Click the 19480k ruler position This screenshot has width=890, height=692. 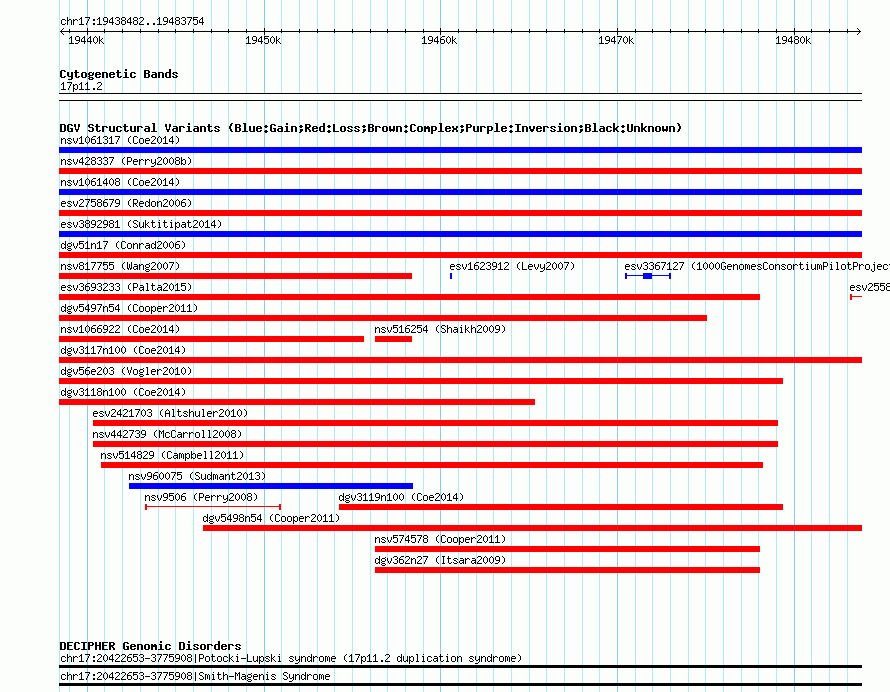pyautogui.click(x=793, y=40)
